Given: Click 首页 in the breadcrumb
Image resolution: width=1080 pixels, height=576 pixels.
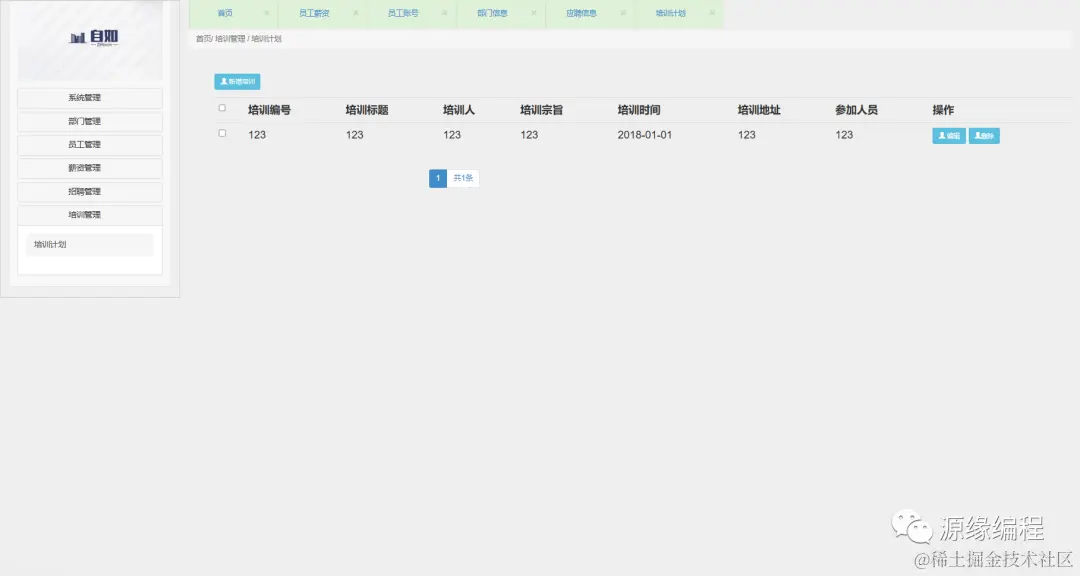Looking at the screenshot, I should (203, 39).
